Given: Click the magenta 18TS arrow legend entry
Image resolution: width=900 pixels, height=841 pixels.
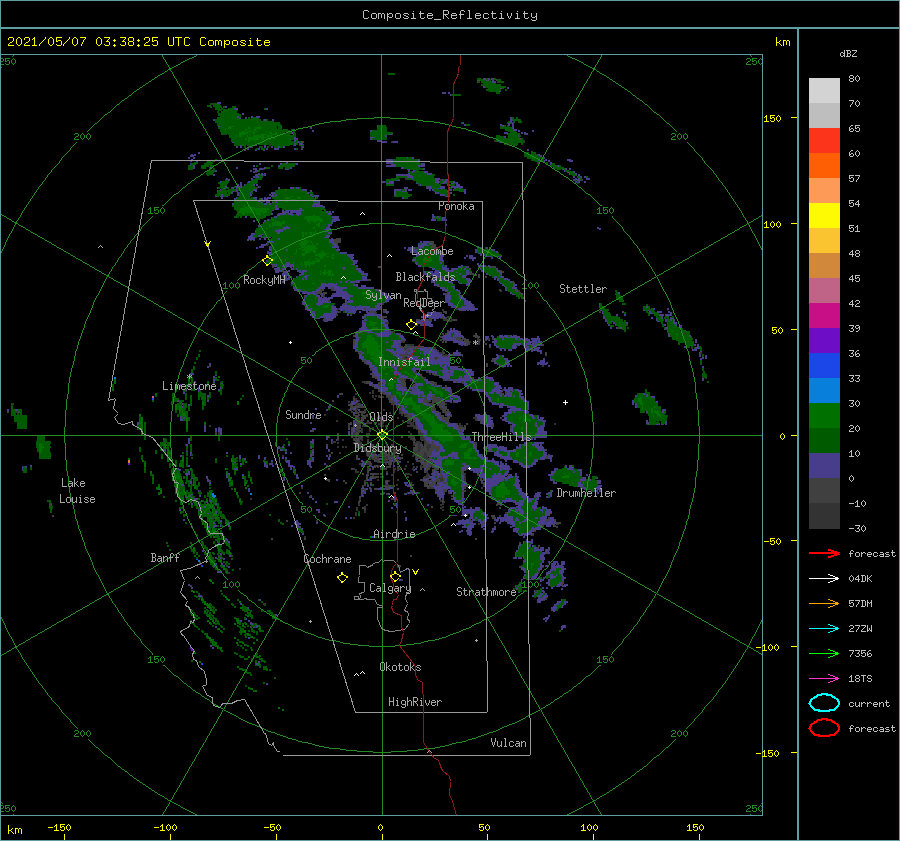Looking at the screenshot, I should click(824, 679).
